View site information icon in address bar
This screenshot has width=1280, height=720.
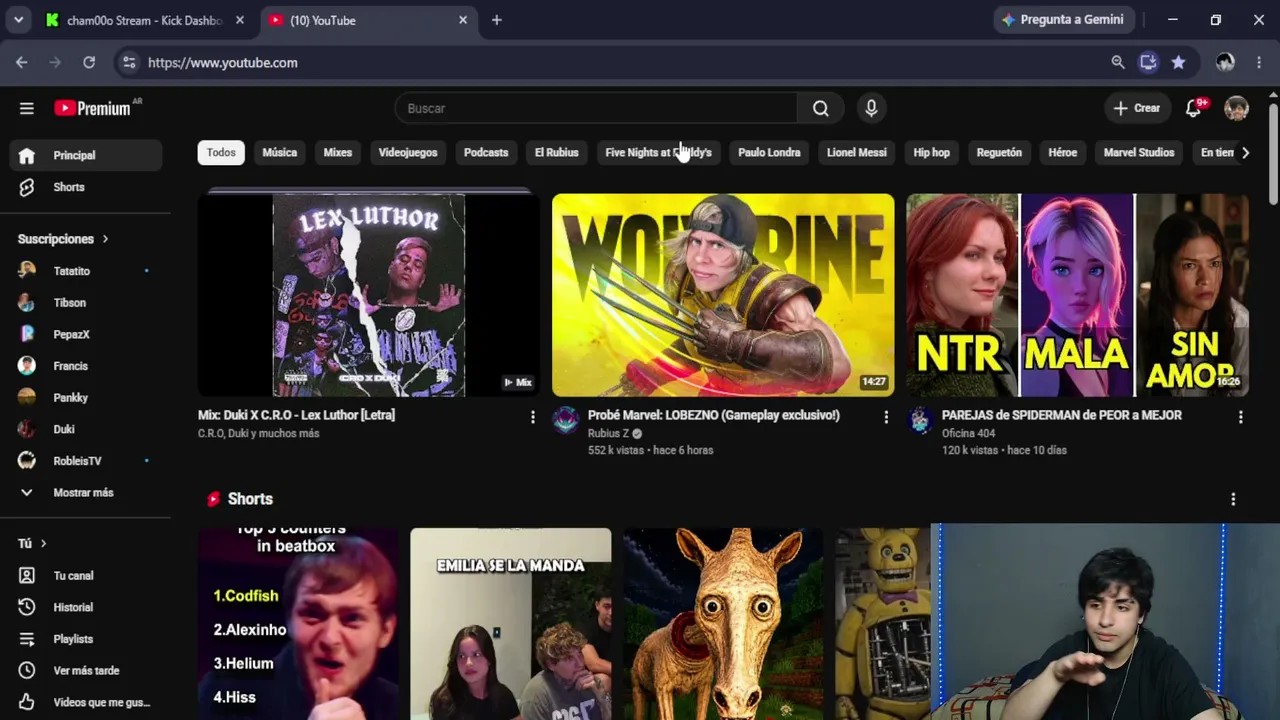click(128, 62)
